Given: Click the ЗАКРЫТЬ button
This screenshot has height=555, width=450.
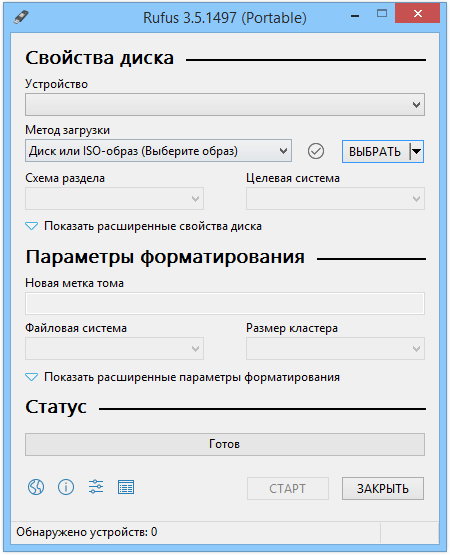Looking at the screenshot, I should pyautogui.click(x=383, y=488).
